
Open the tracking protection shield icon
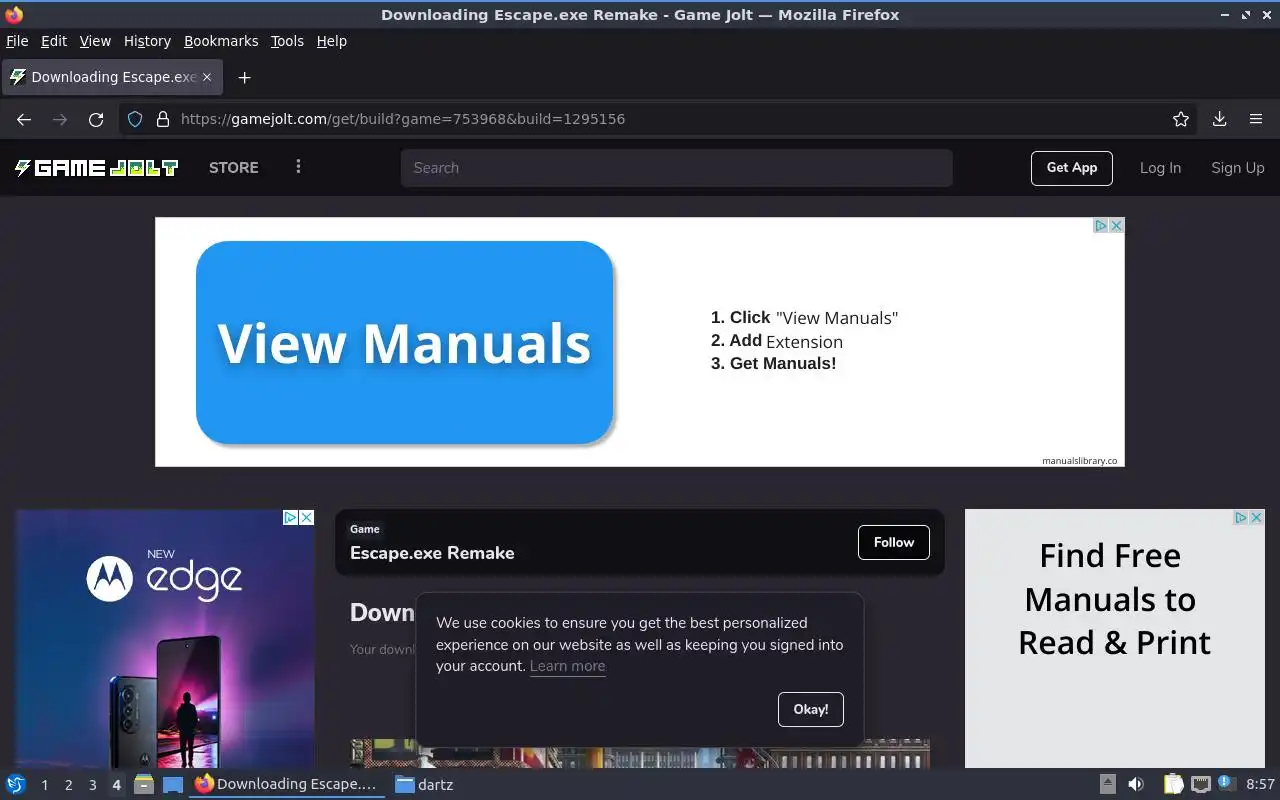[135, 119]
